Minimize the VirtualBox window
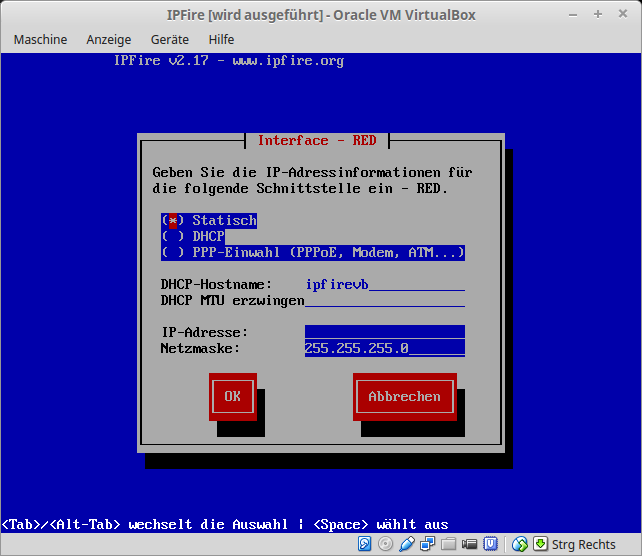This screenshot has width=642, height=556. (x=573, y=15)
